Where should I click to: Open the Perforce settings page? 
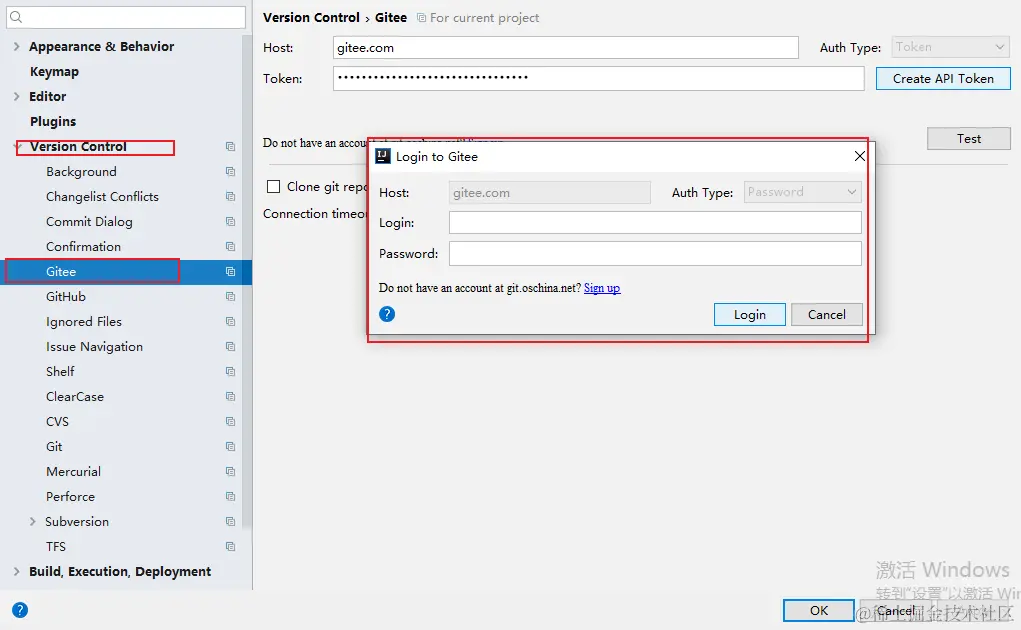click(70, 497)
